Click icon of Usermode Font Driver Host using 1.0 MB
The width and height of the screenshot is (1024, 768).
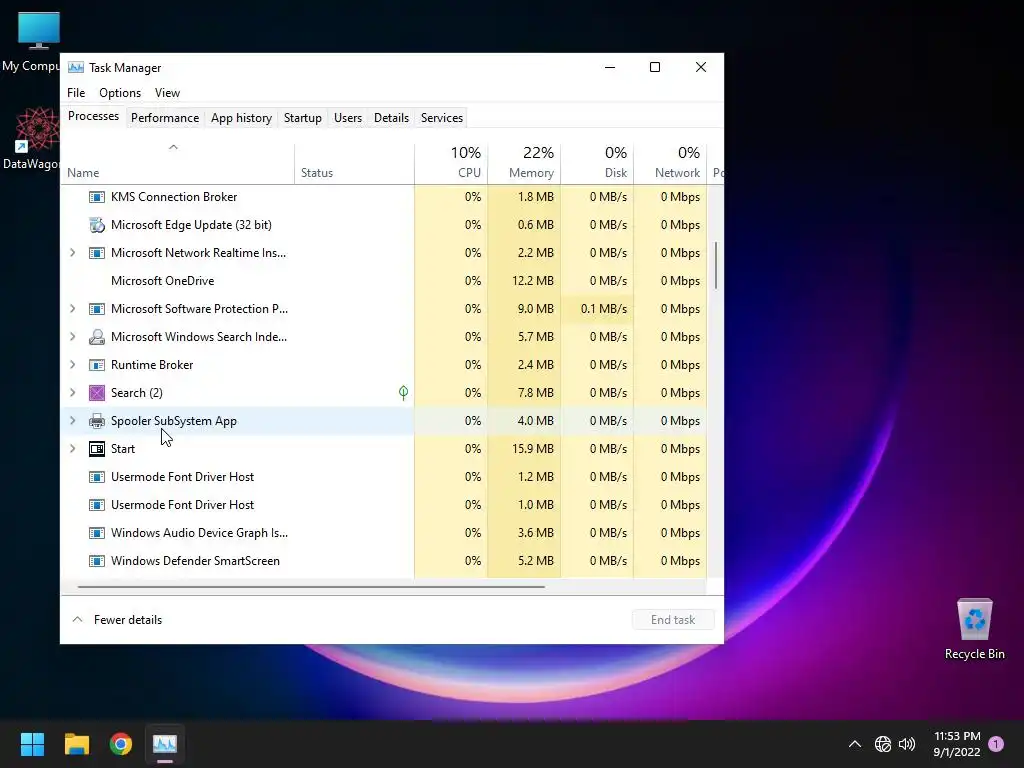pyautogui.click(x=97, y=505)
